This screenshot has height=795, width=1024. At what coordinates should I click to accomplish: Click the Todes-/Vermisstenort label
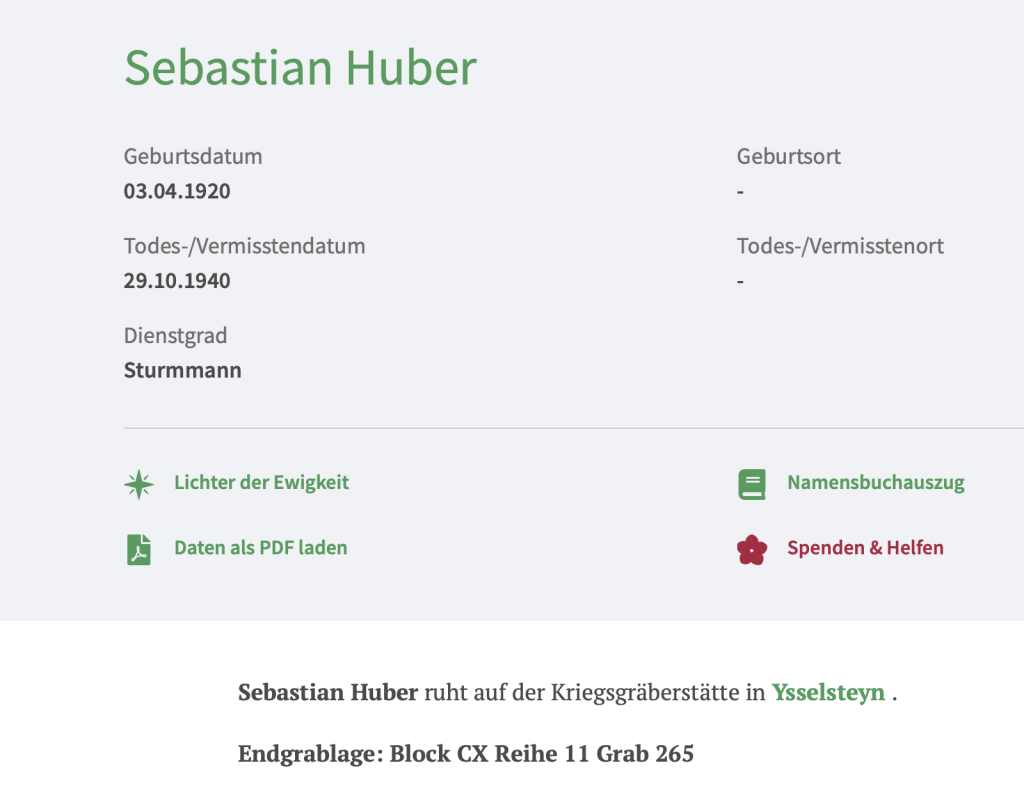pos(840,246)
